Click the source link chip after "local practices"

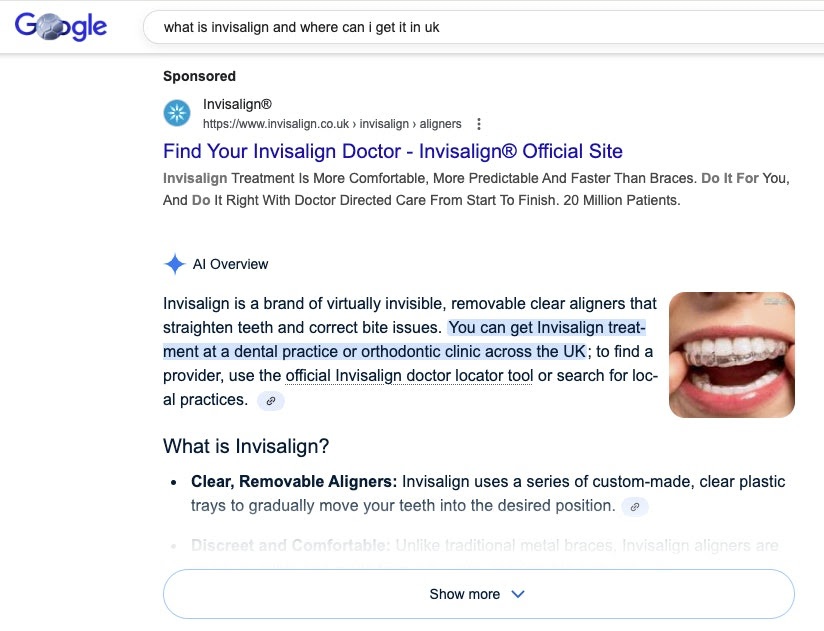[271, 400]
